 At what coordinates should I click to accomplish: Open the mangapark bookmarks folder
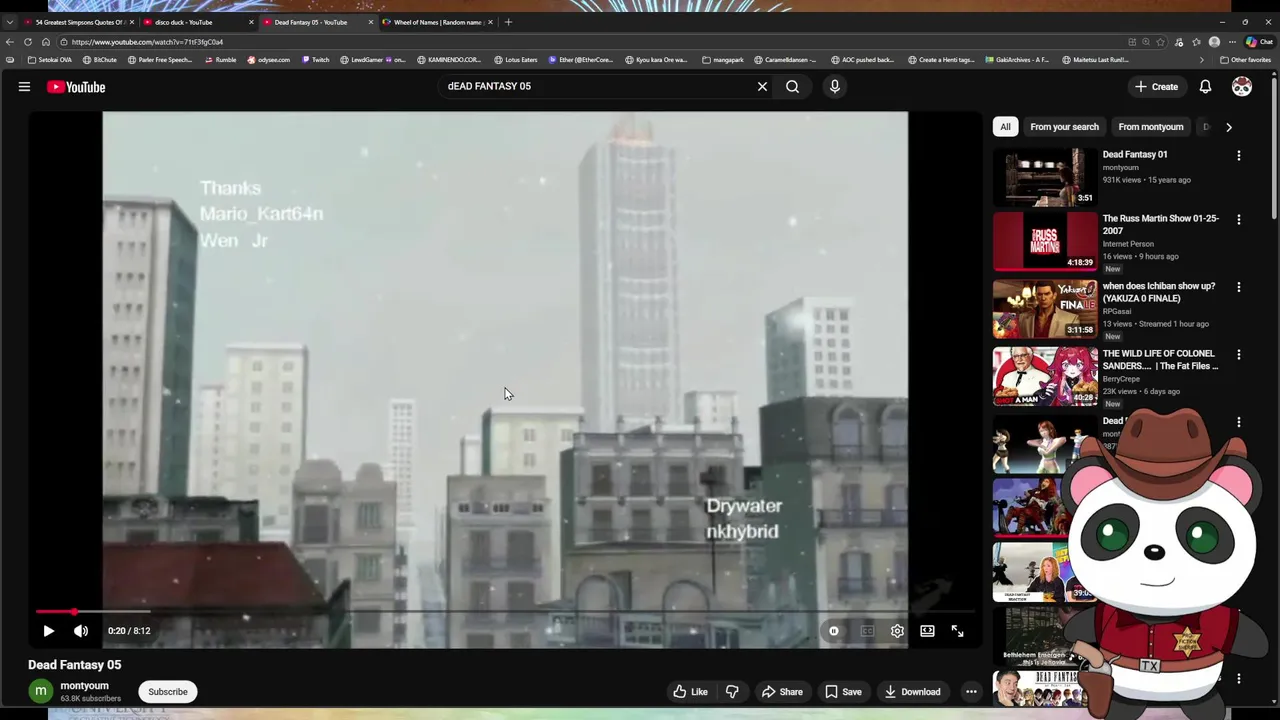click(723, 60)
